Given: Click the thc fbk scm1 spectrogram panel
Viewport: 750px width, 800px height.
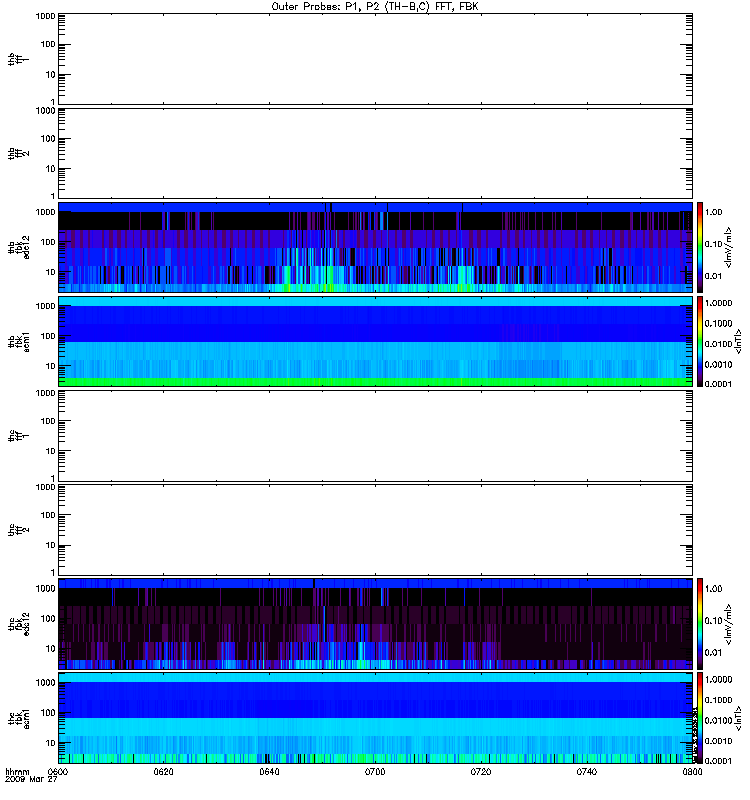Looking at the screenshot, I should pyautogui.click(x=376, y=718).
